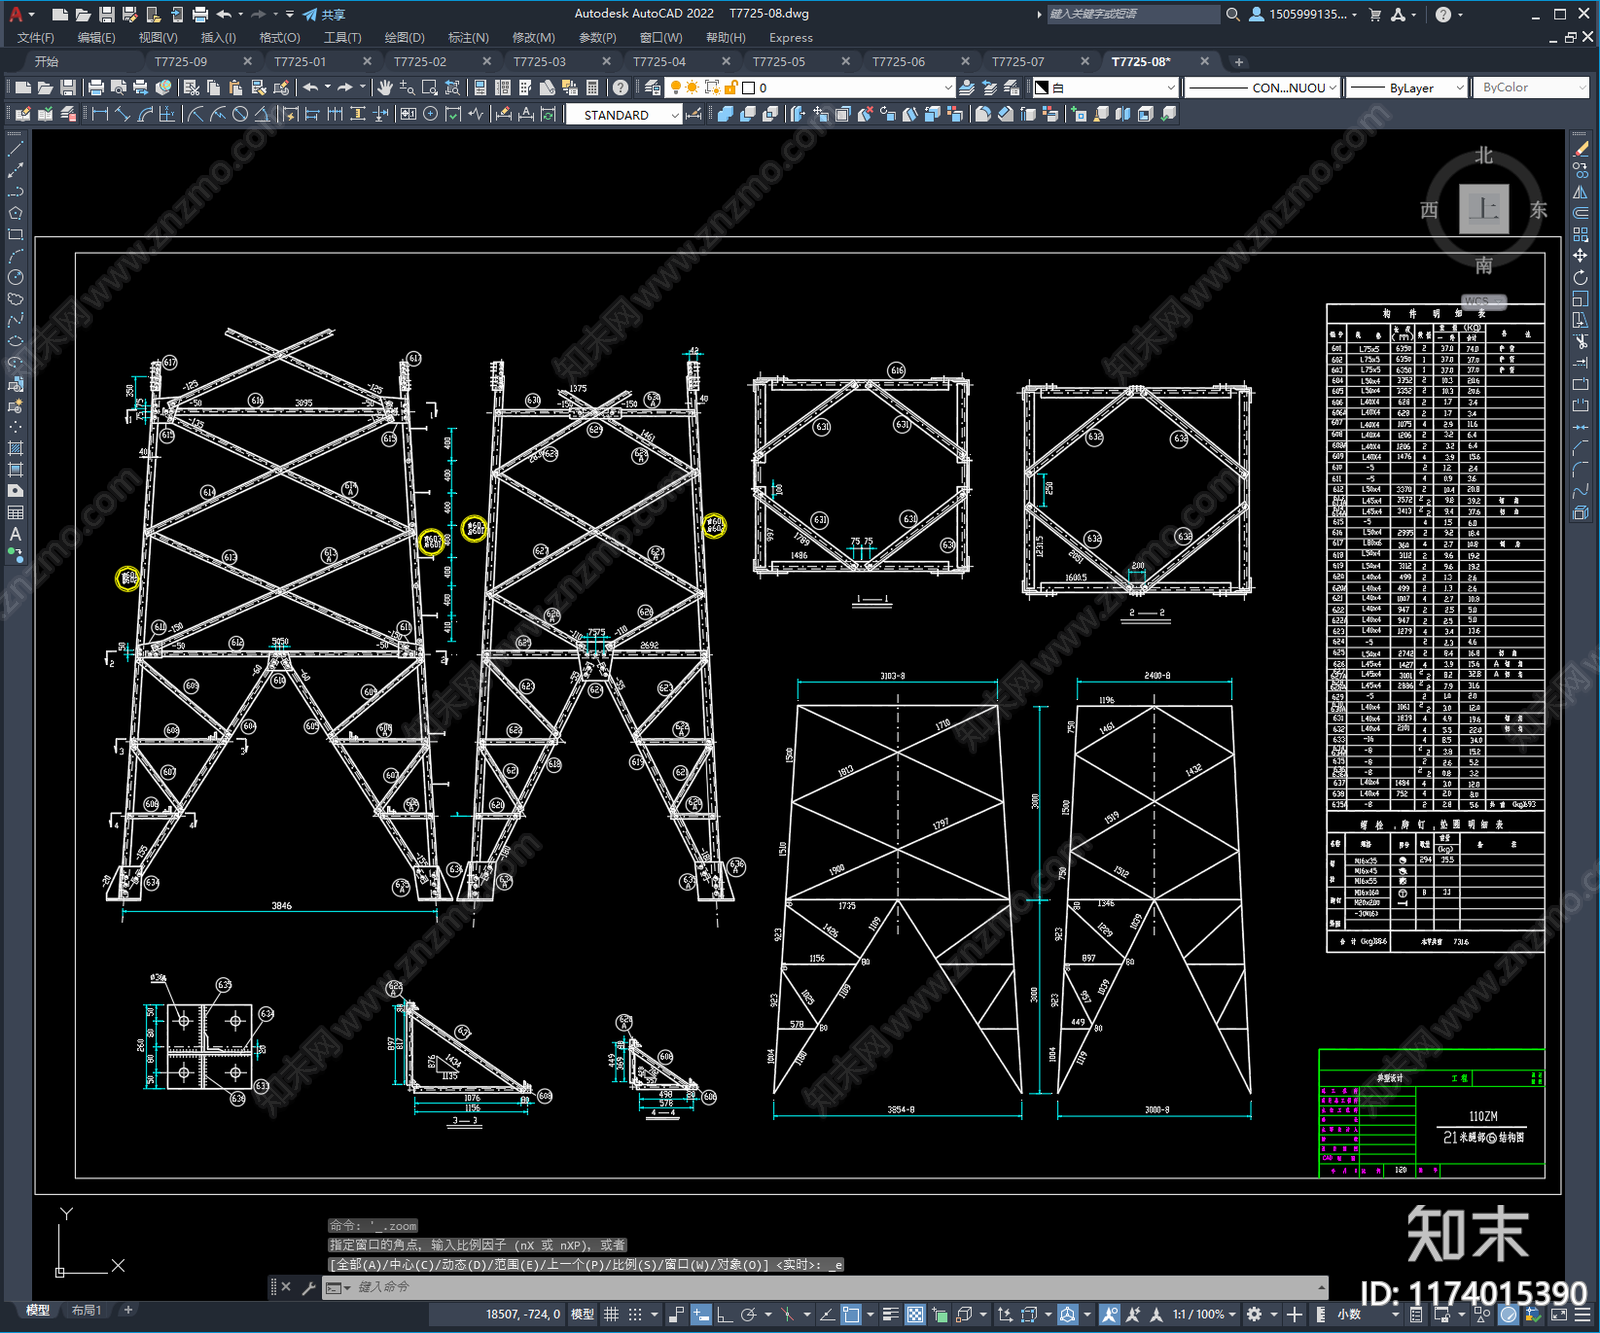Click the 共享 share button
Viewport: 1600px width, 1333px height.
(x=325, y=14)
